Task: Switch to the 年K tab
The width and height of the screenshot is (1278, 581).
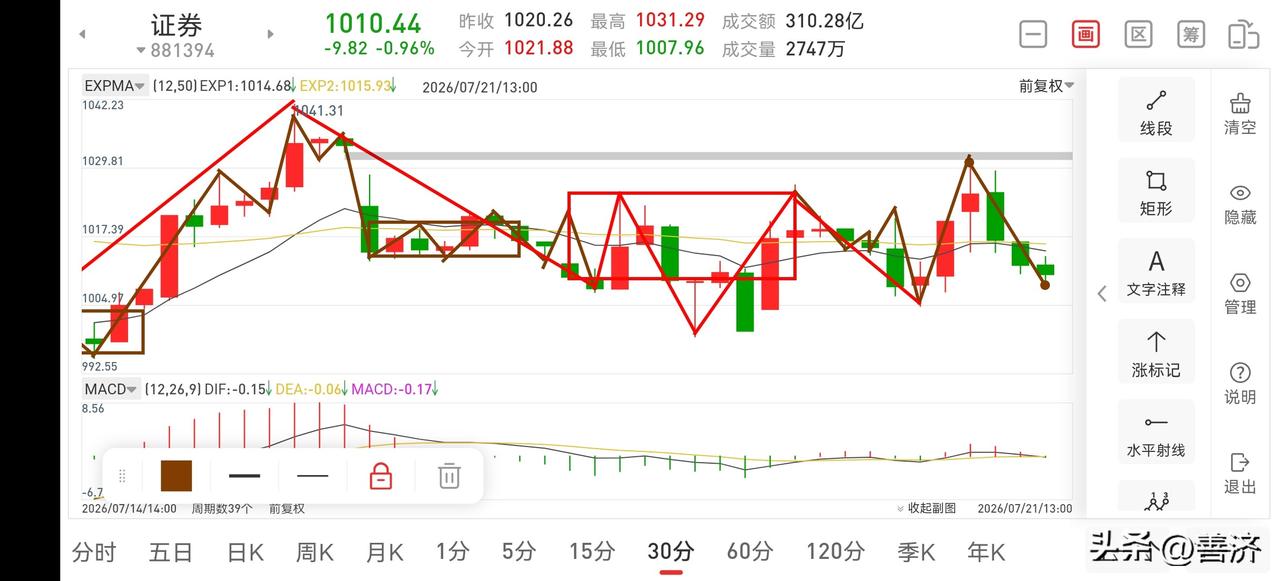Action: [x=986, y=551]
